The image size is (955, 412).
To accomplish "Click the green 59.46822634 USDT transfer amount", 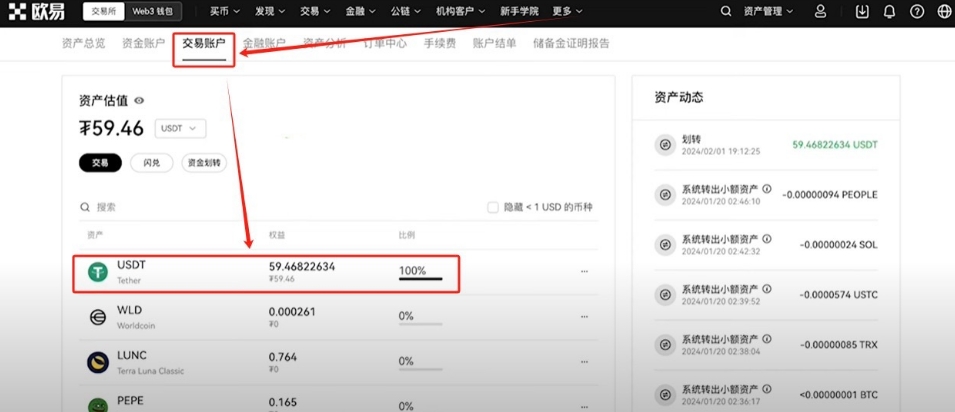I will (835, 145).
